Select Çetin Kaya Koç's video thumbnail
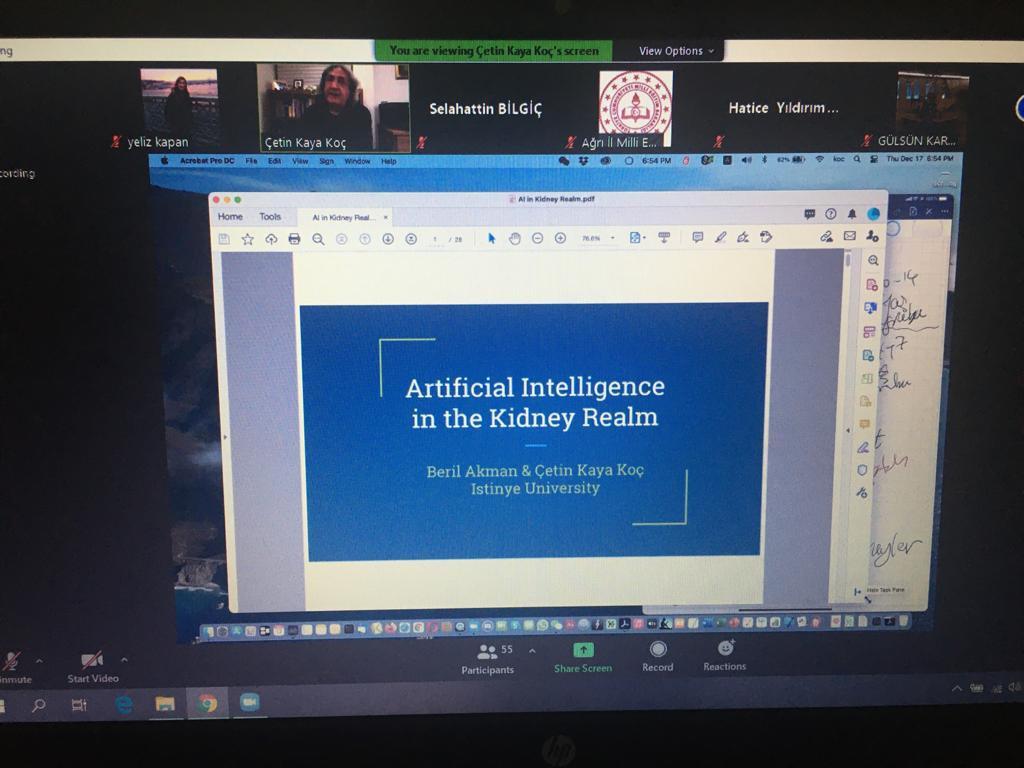Screen dimensions: 1024x768 pos(333,107)
